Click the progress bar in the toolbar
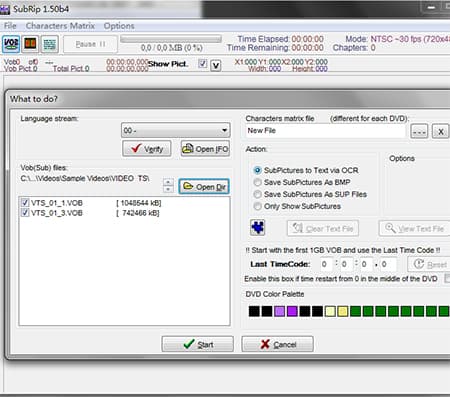 pyautogui.click(x=171, y=39)
